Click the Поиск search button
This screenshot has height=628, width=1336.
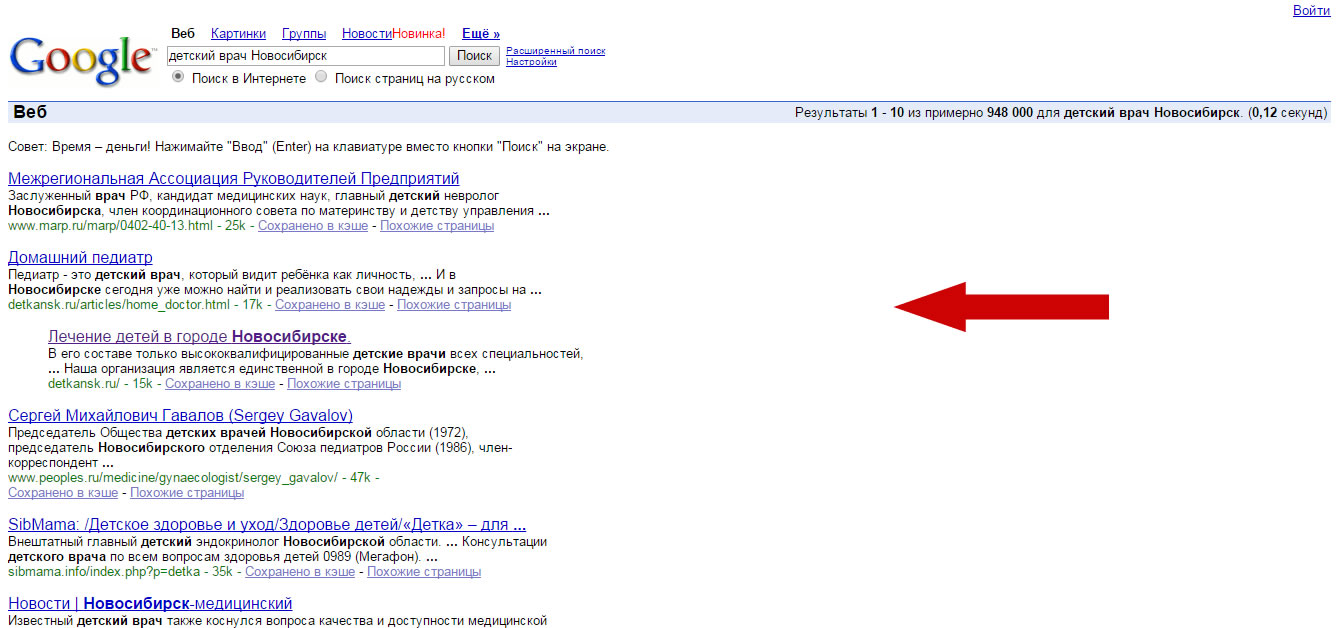pos(474,56)
